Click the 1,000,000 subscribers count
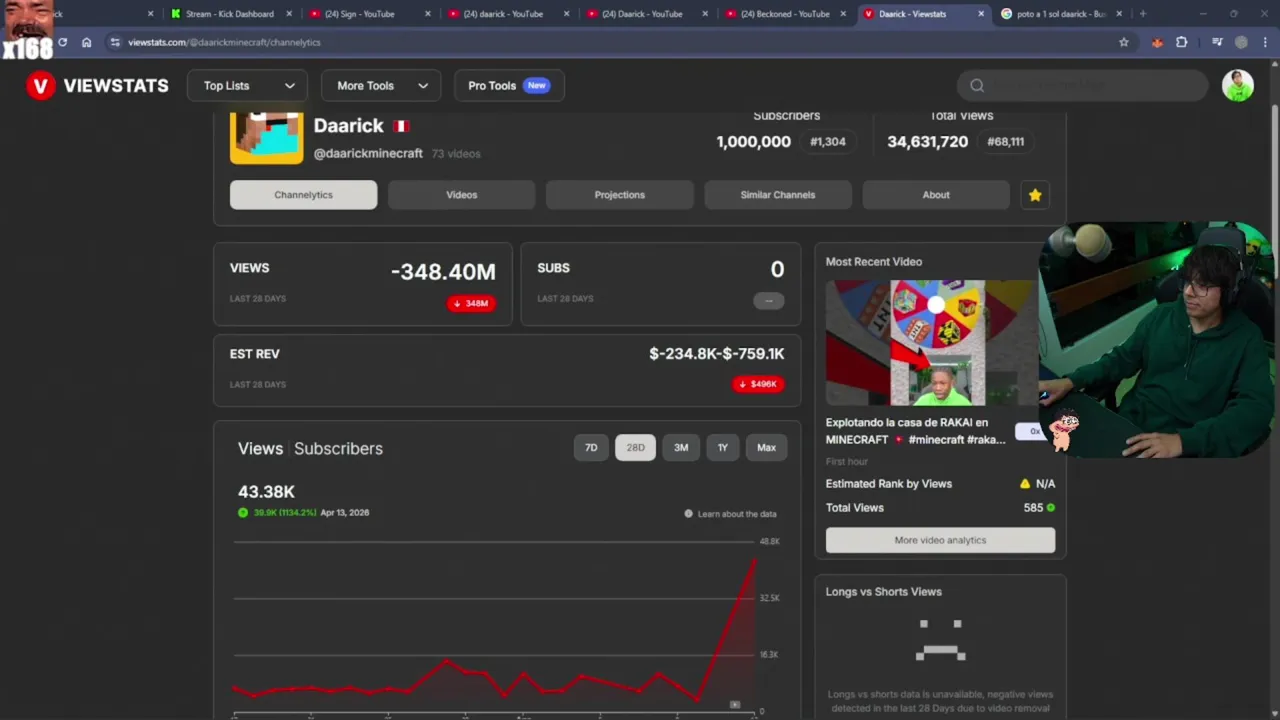This screenshot has width=1280, height=720. click(x=753, y=142)
